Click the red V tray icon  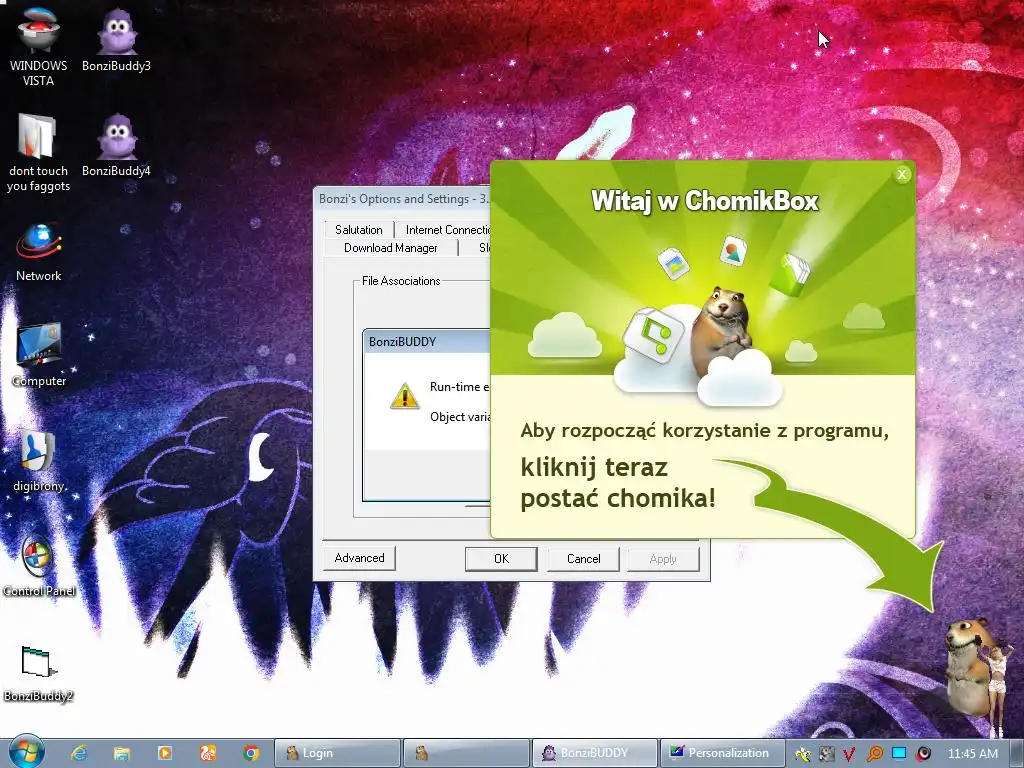click(x=848, y=754)
